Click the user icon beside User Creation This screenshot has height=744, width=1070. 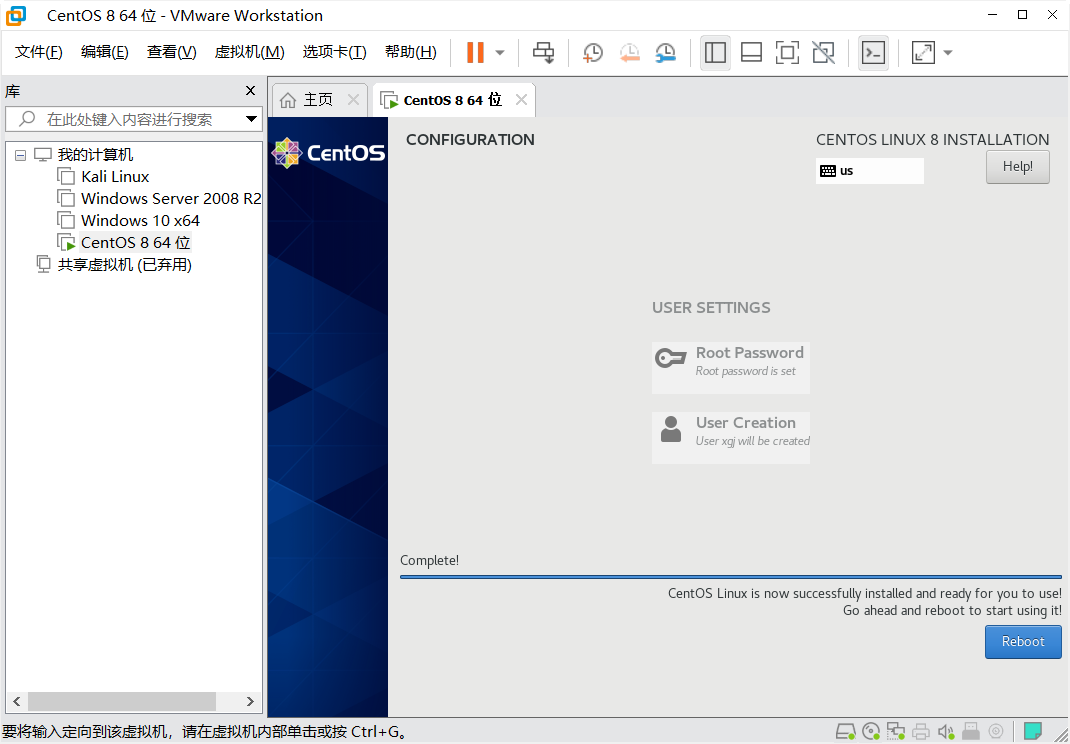pos(671,429)
